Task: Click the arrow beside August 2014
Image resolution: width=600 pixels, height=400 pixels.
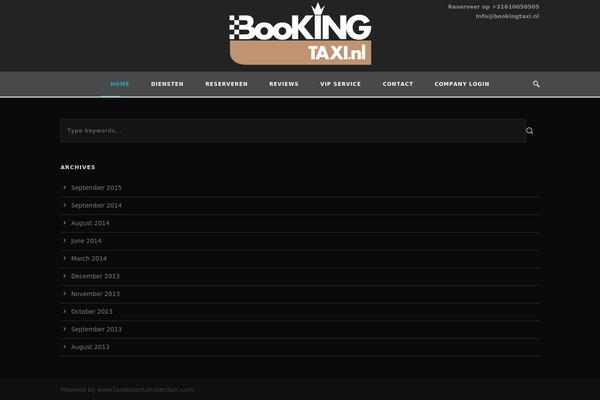Action: pyautogui.click(x=65, y=223)
